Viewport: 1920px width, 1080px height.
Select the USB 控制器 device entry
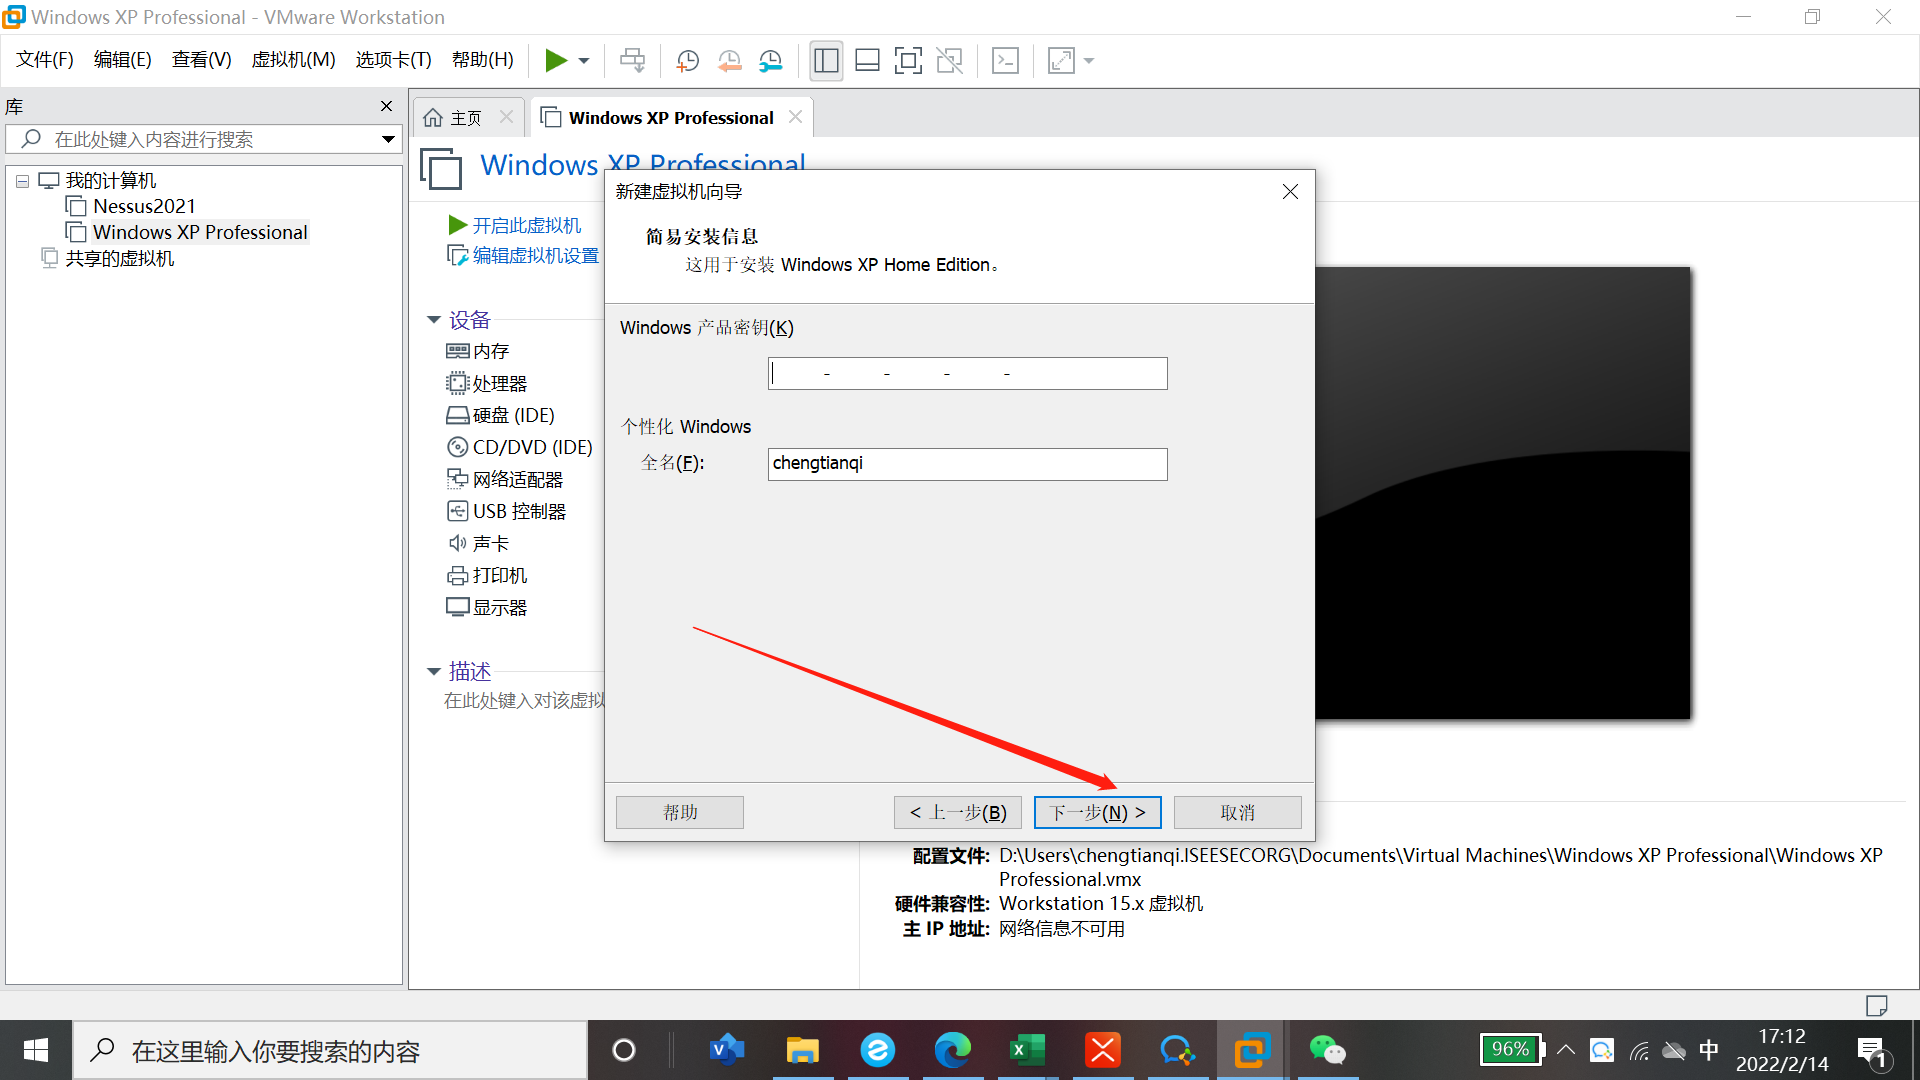(506, 511)
